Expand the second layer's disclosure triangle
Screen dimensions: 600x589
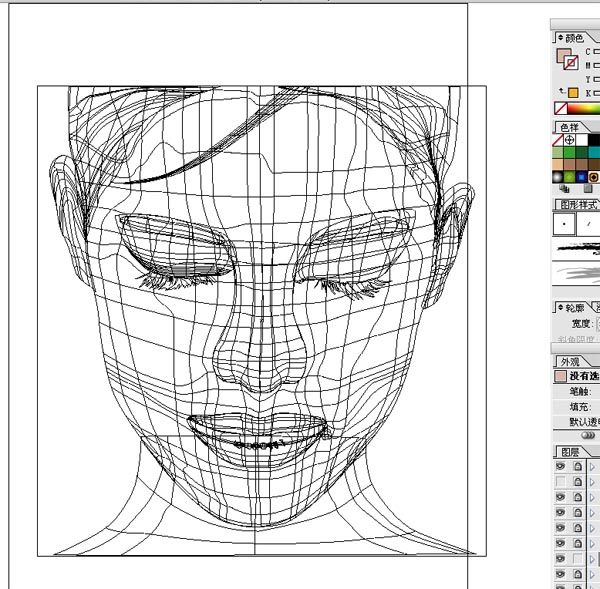[593, 482]
